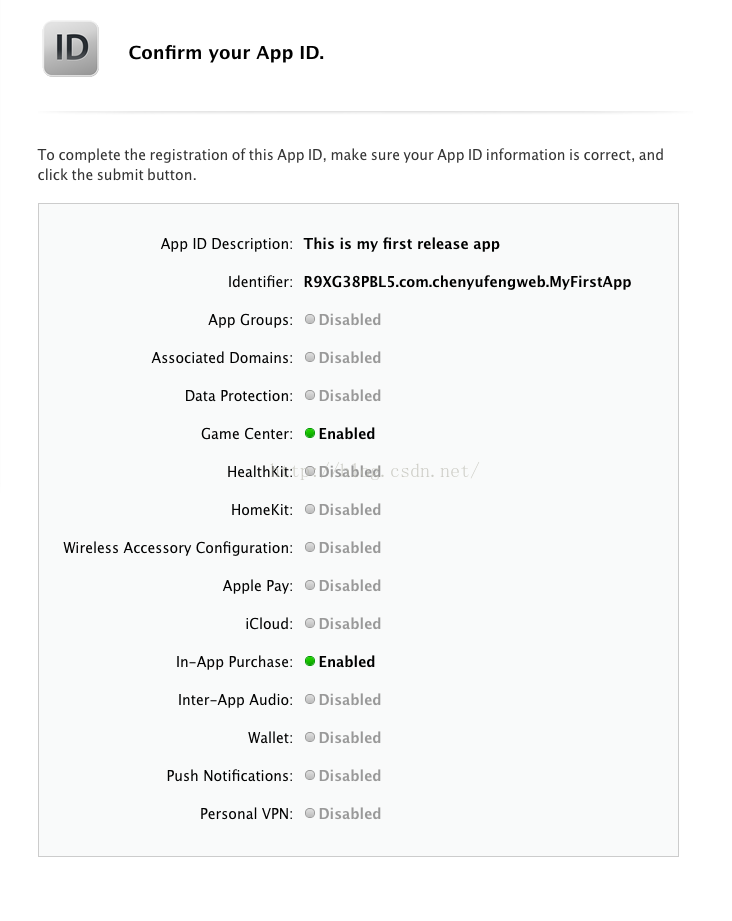
Task: Click the 'Confirm your App ID.' heading
Action: click(226, 53)
